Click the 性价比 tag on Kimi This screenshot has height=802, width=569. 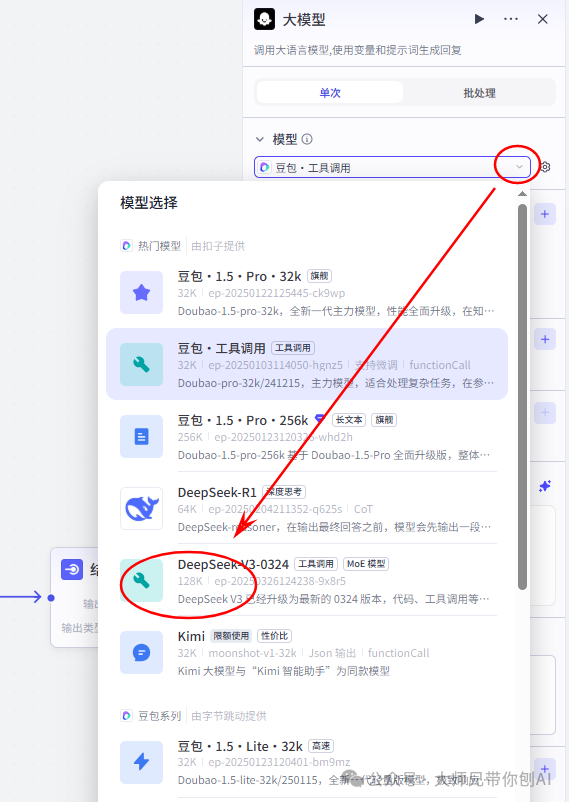274,636
